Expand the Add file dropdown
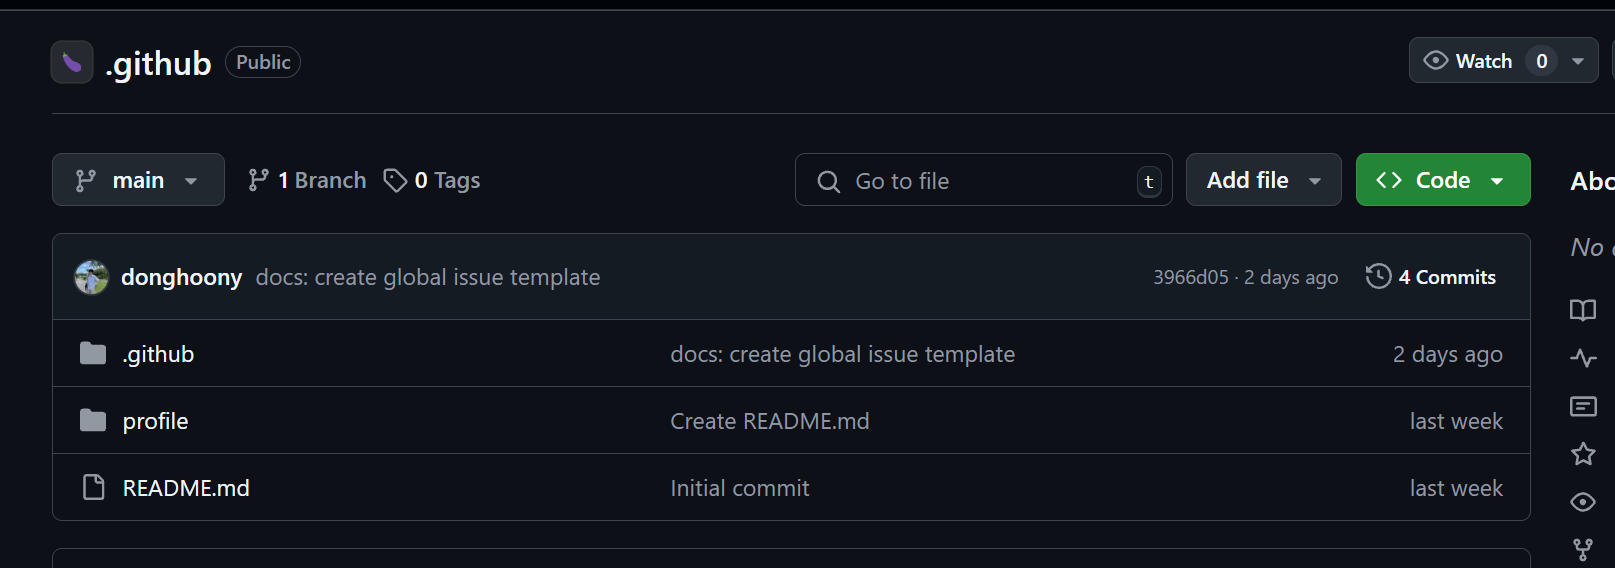The height and width of the screenshot is (568, 1615). [x=1263, y=180]
